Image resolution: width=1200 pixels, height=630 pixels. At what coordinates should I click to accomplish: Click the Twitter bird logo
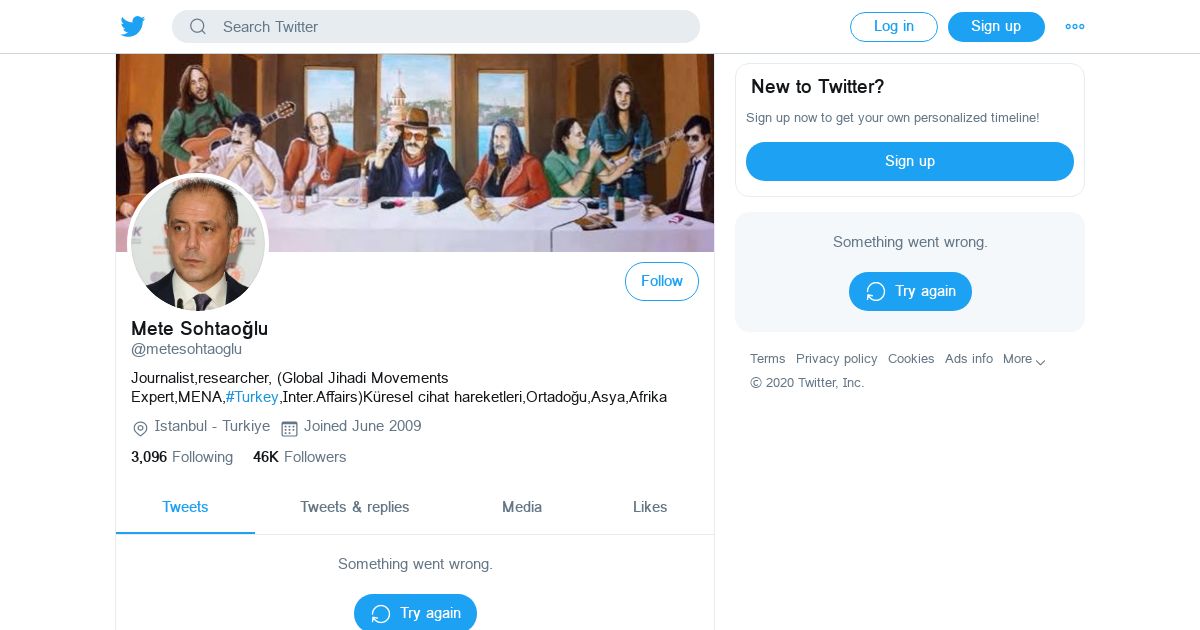tap(133, 27)
